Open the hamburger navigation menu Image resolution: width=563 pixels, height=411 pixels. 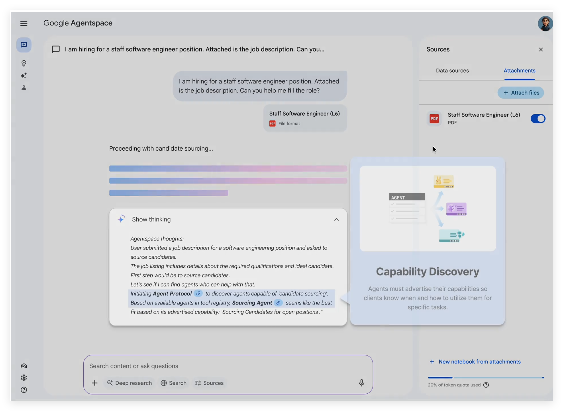(x=24, y=23)
